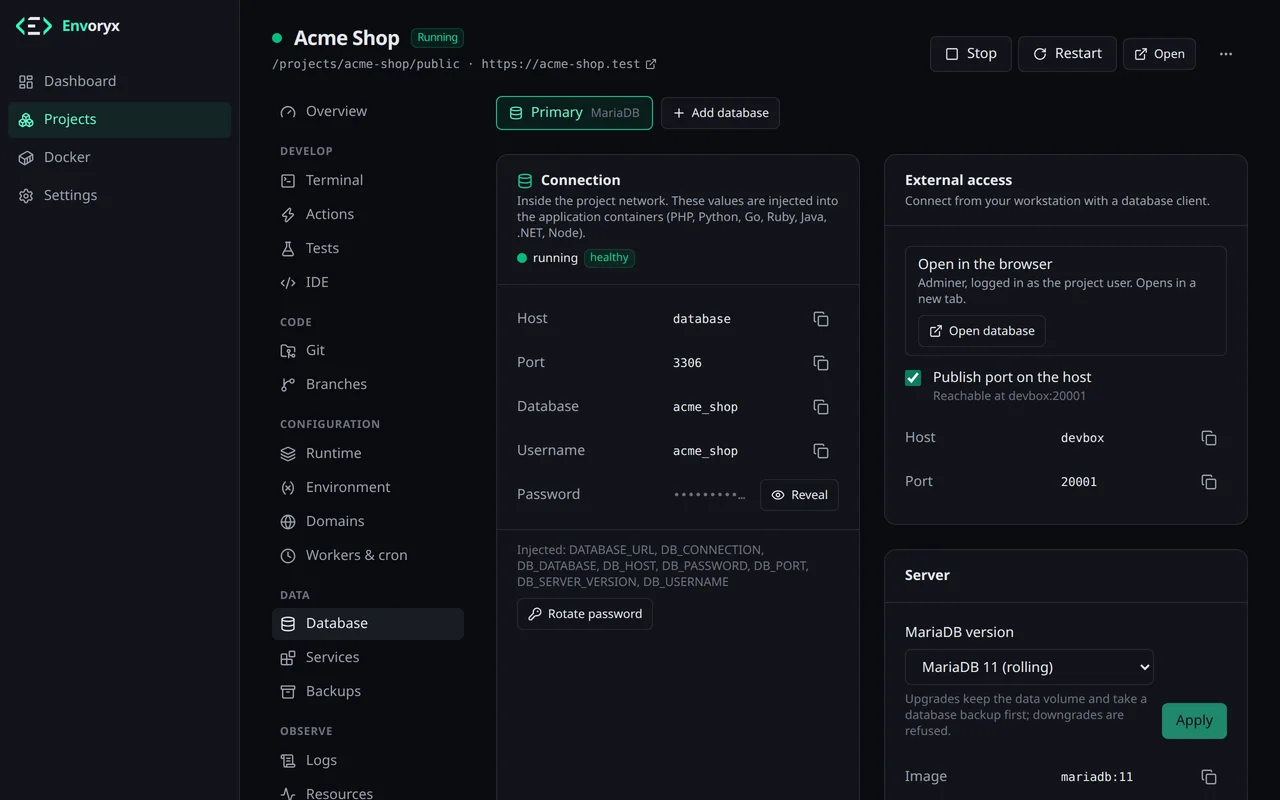Open the Docker section

119,158
